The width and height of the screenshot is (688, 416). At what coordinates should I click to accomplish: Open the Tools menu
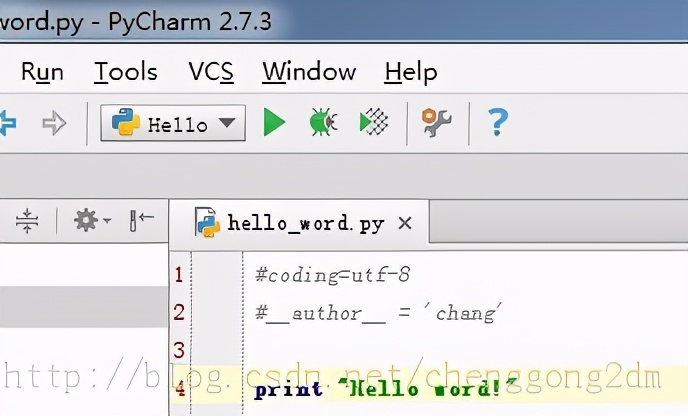[125, 72]
